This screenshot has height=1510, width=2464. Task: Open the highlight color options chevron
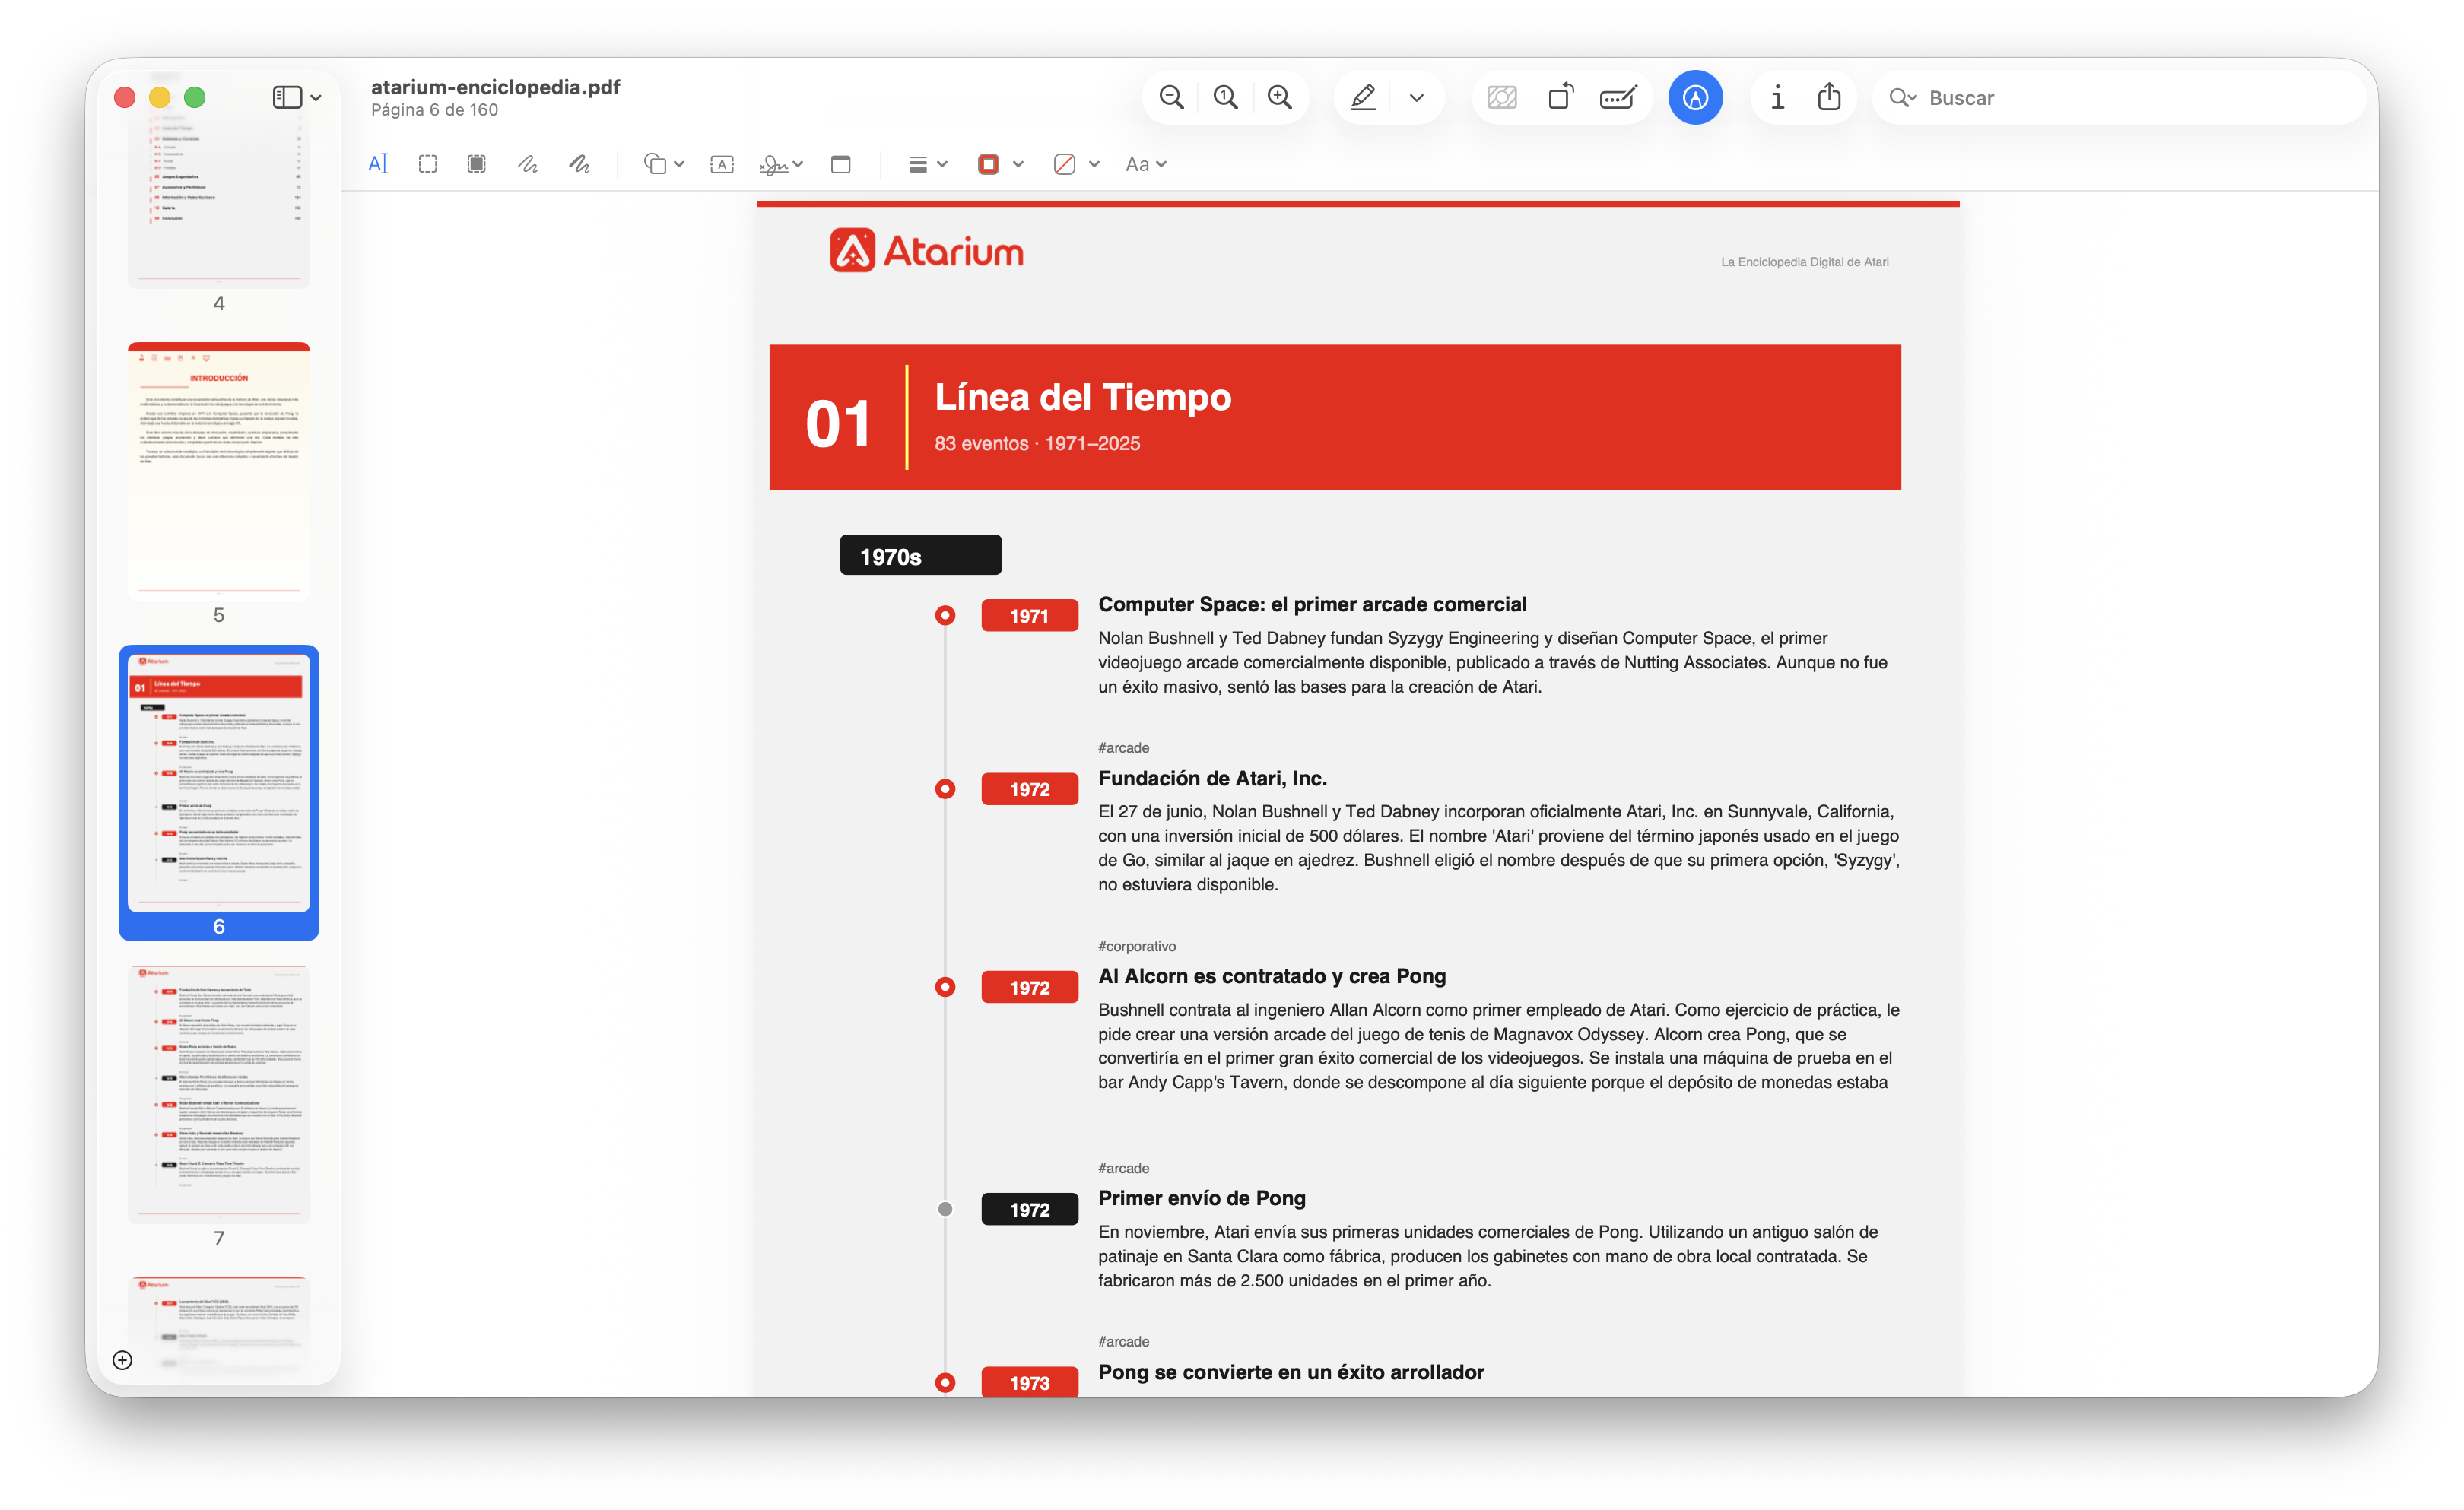[1416, 98]
